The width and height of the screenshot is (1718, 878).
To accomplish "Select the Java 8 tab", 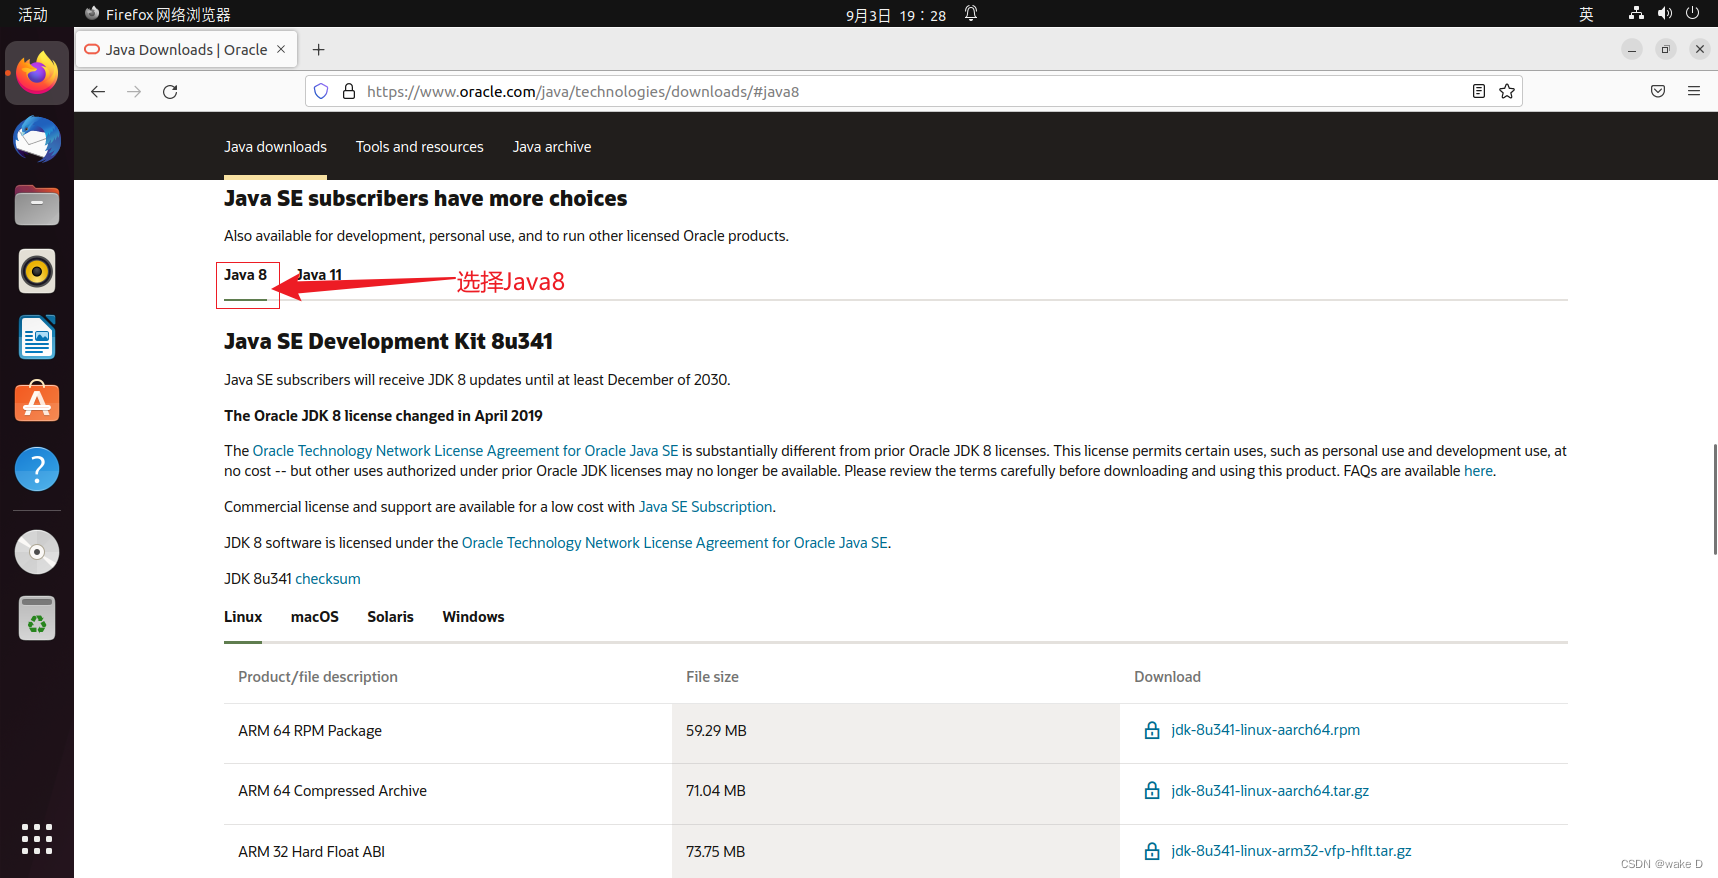I will coord(245,275).
